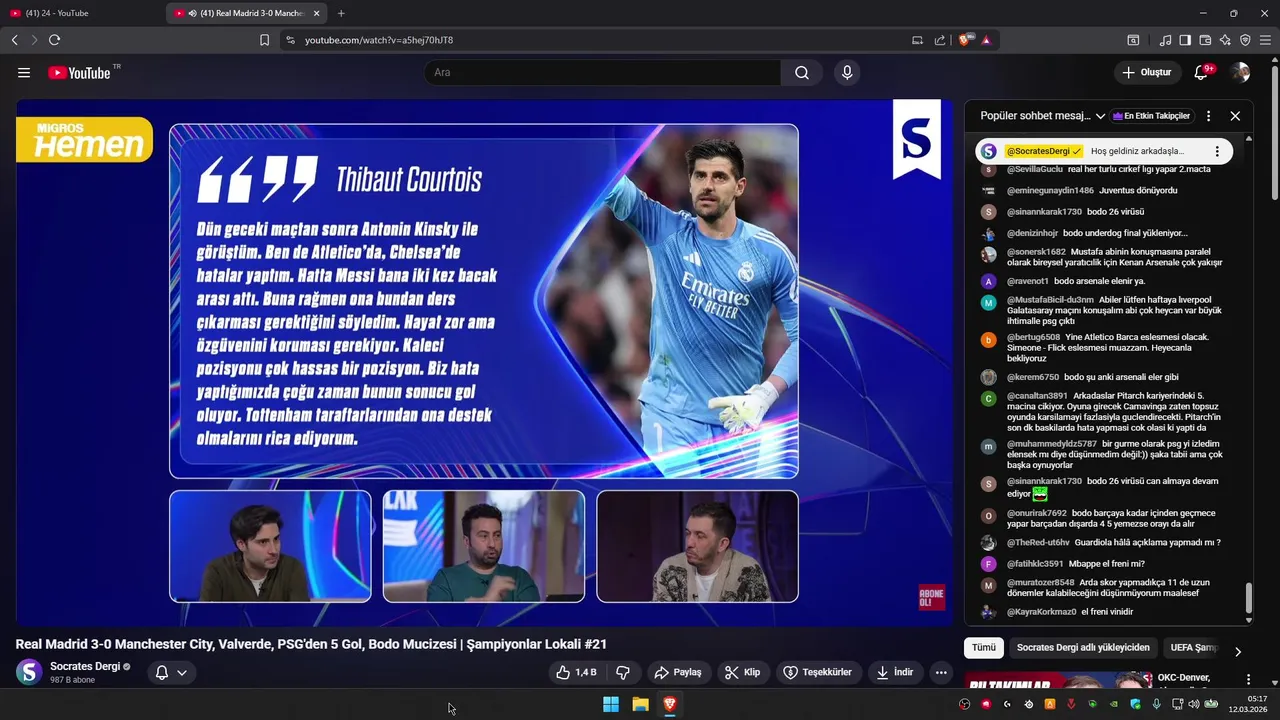Click the video player frame

(x=484, y=362)
